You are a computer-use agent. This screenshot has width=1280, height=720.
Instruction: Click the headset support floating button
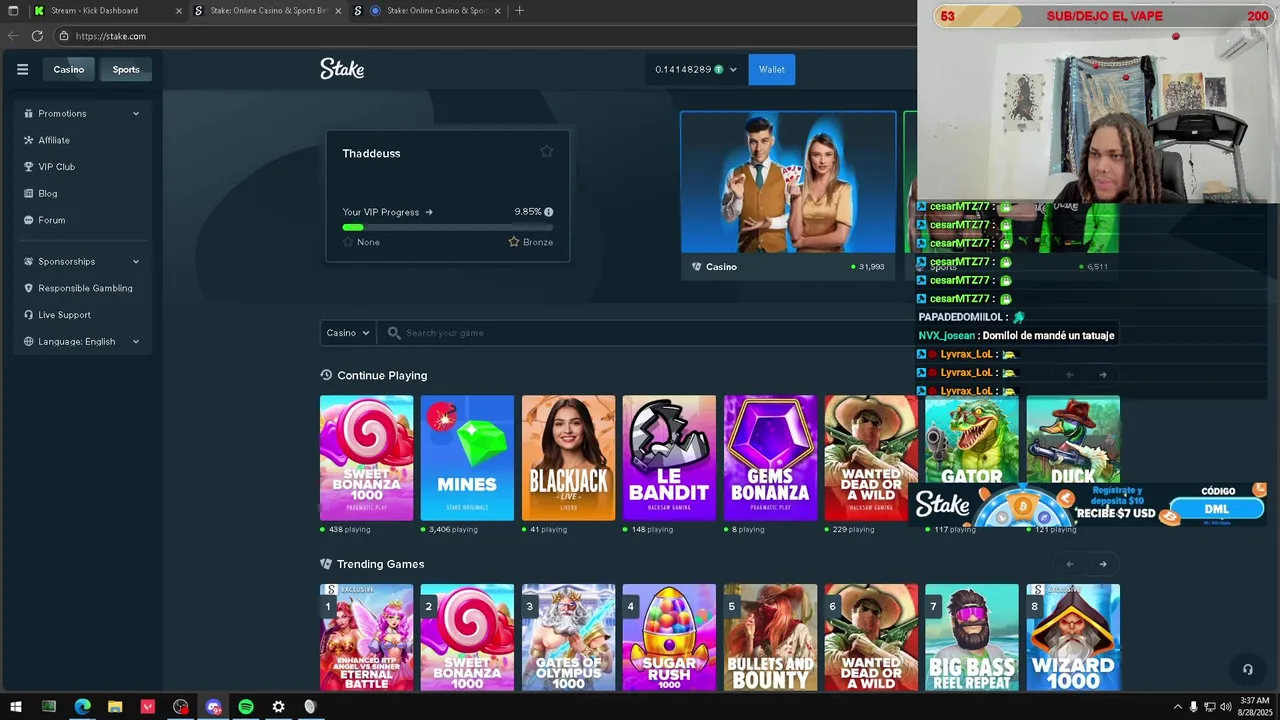[x=1247, y=669]
